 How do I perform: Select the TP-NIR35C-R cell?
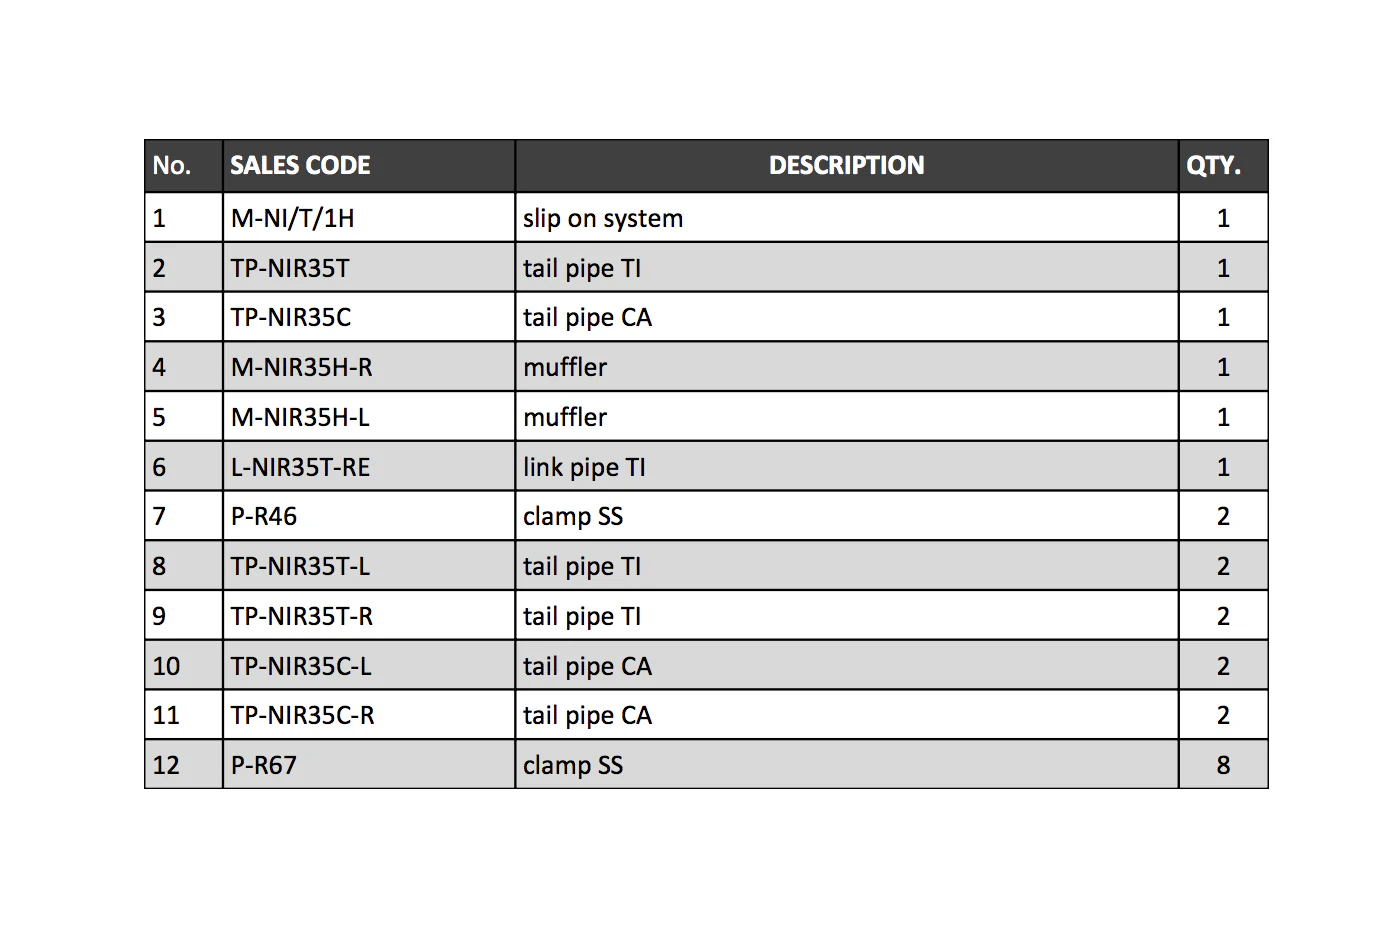tap(369, 715)
